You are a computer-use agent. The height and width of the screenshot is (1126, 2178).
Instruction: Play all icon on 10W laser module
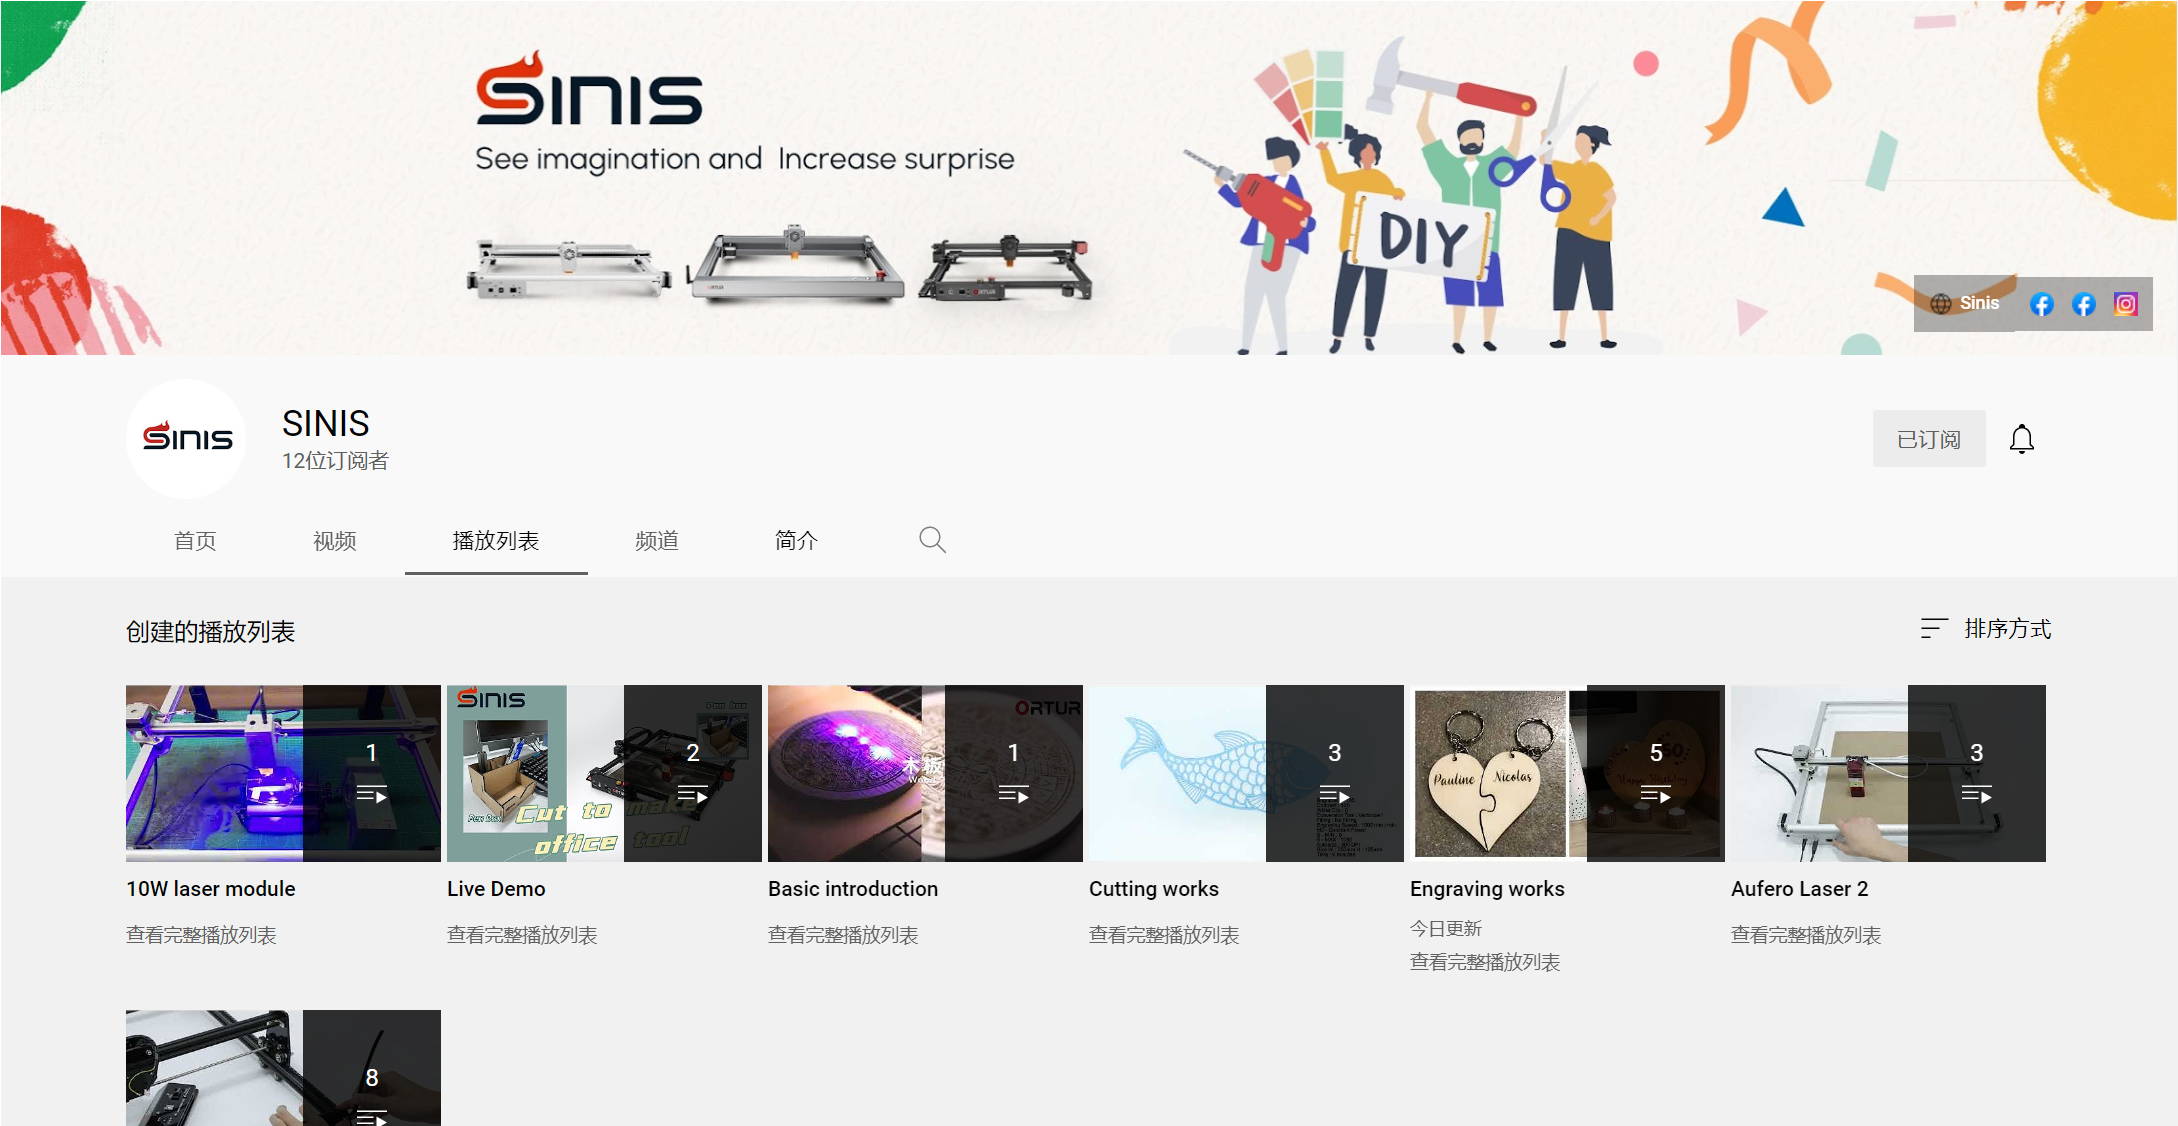[x=371, y=795]
